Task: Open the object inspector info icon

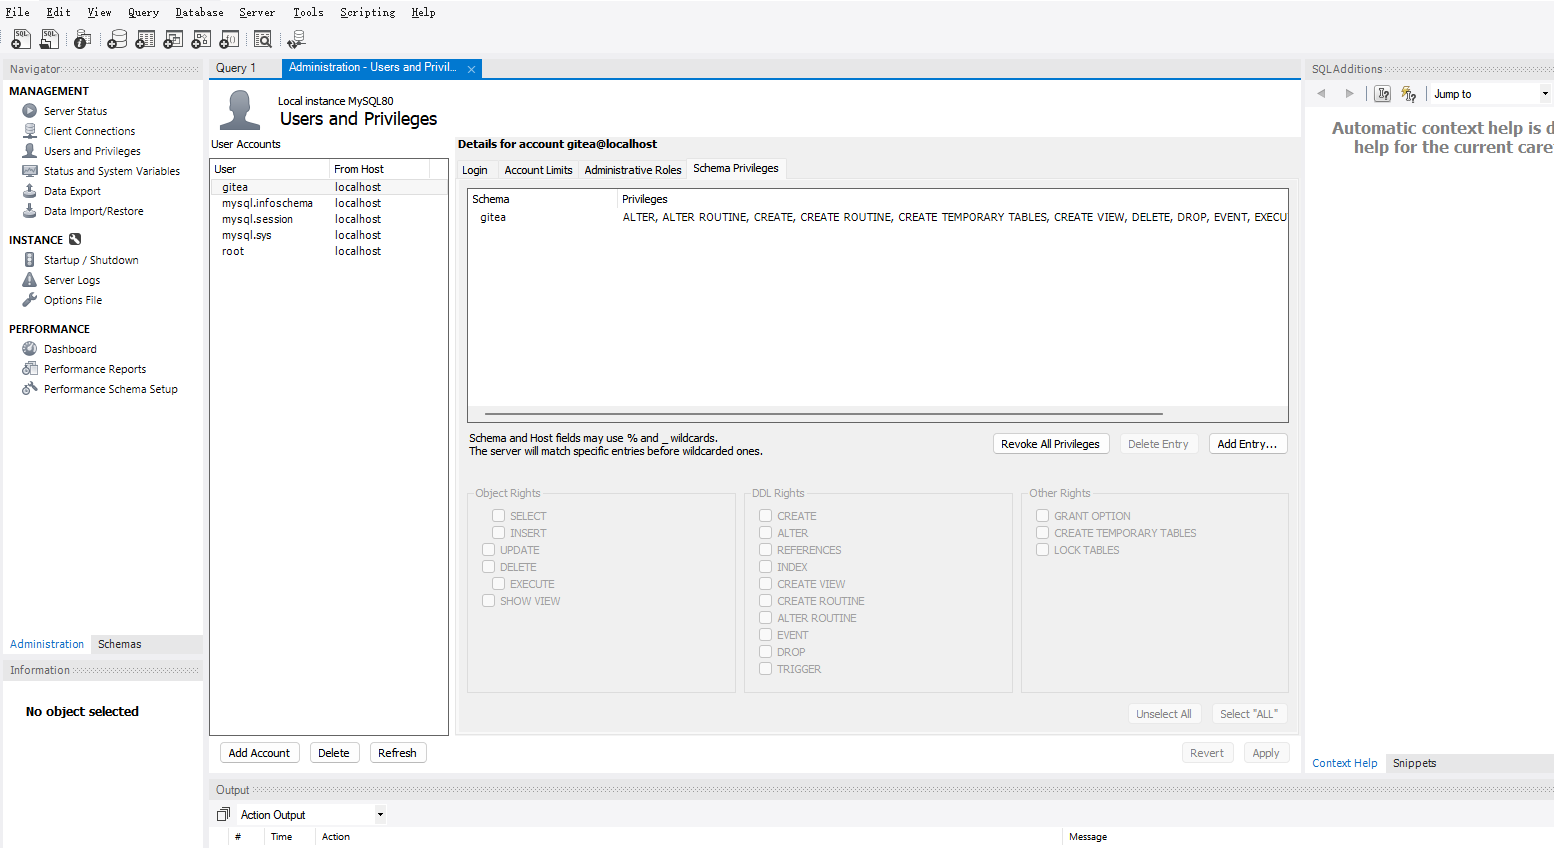Action: (x=82, y=39)
